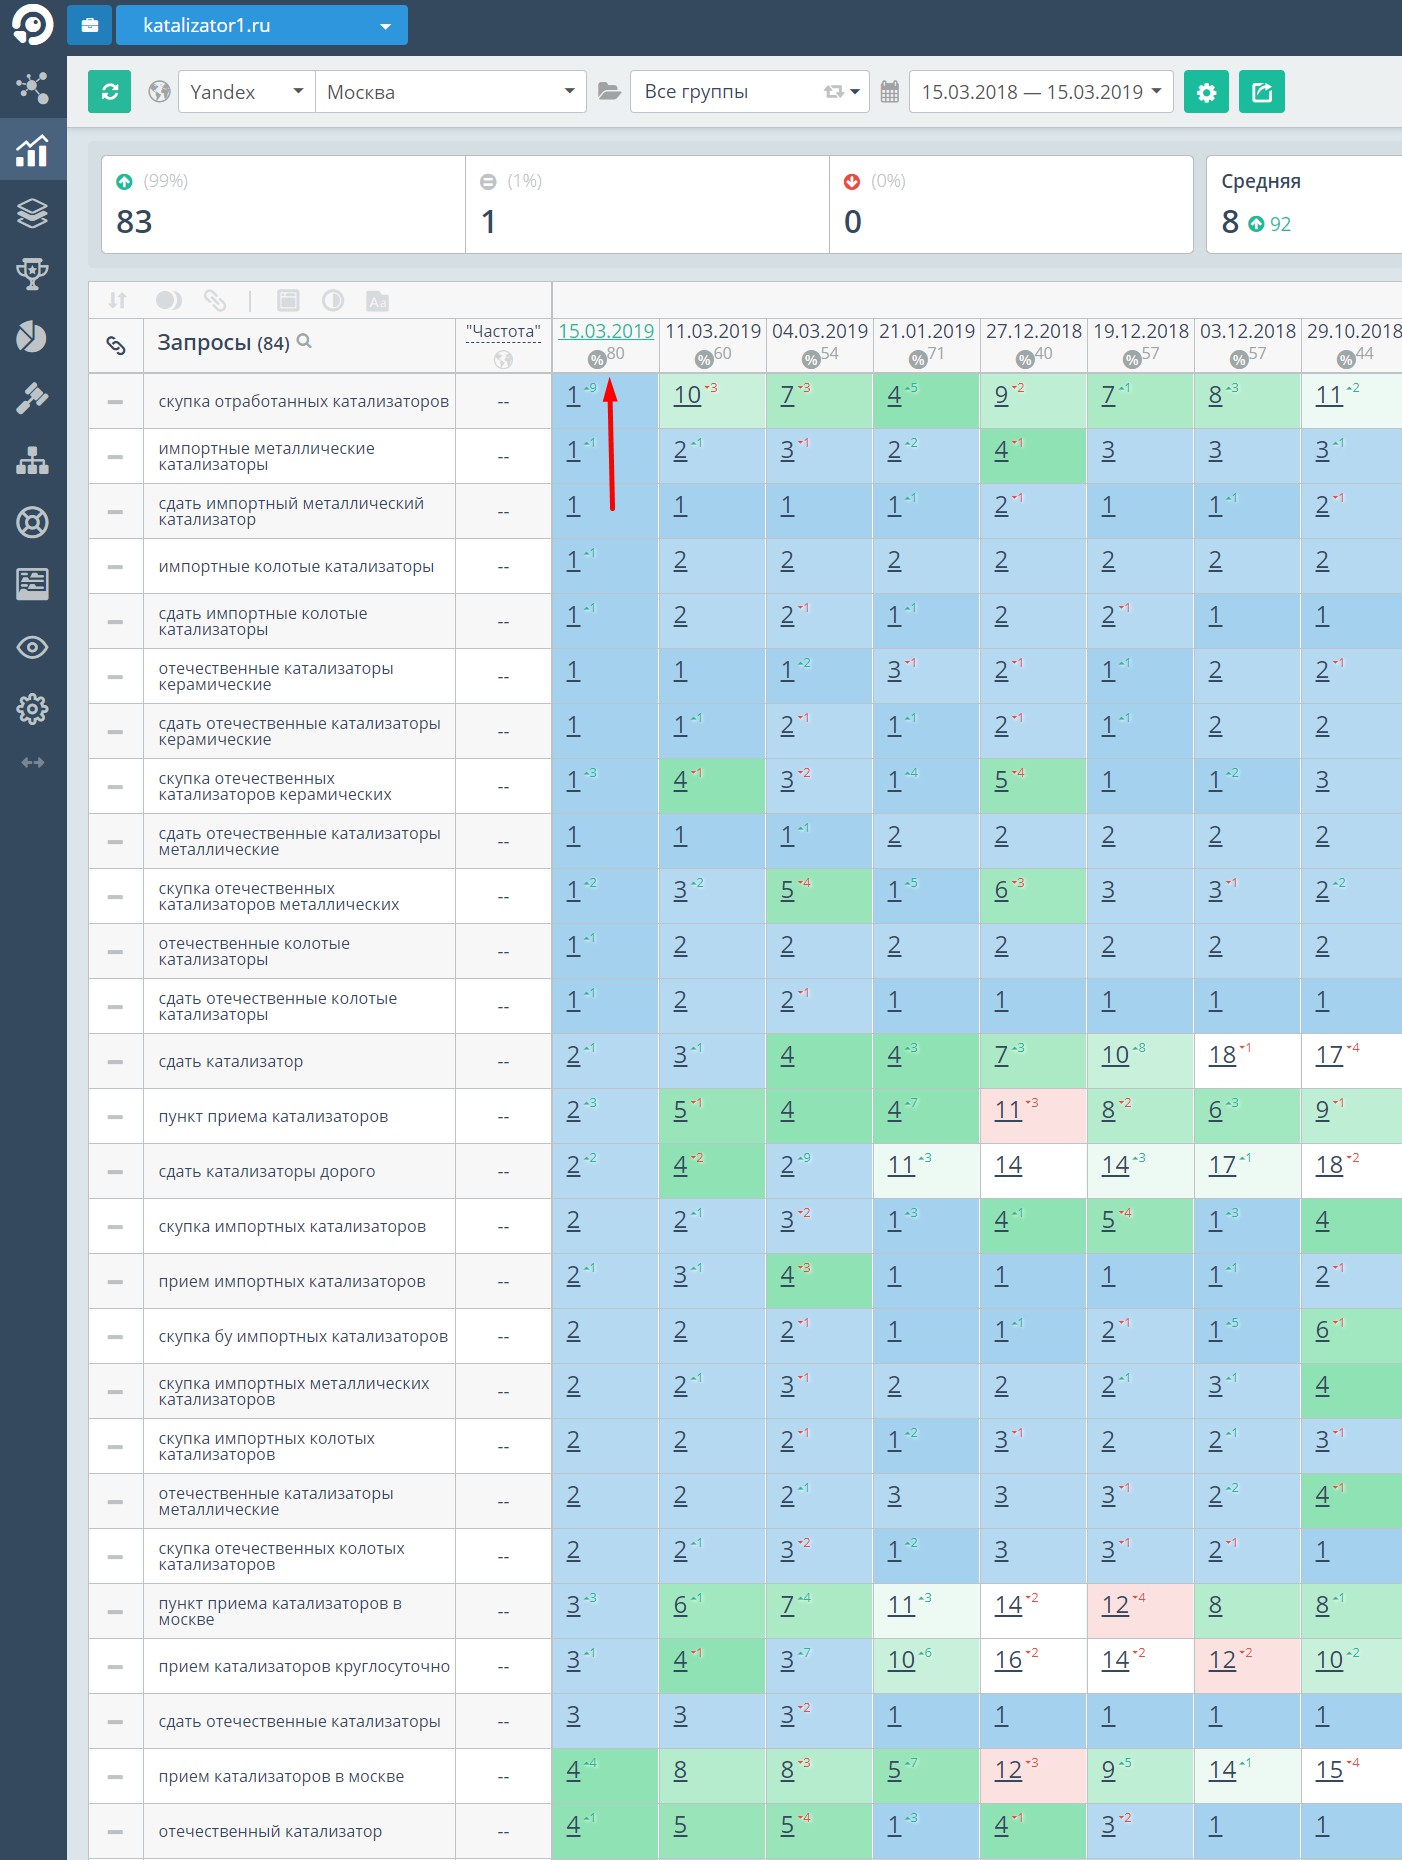
Task: Open the auction hammer sidebar icon
Action: 32,398
